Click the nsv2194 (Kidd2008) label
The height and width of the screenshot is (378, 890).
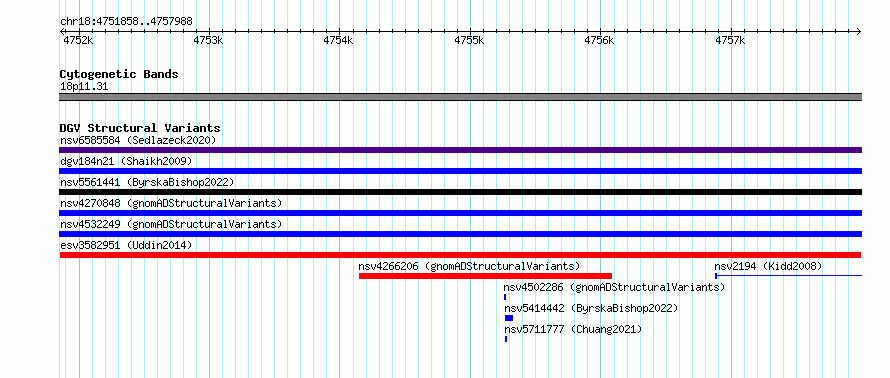[768, 266]
